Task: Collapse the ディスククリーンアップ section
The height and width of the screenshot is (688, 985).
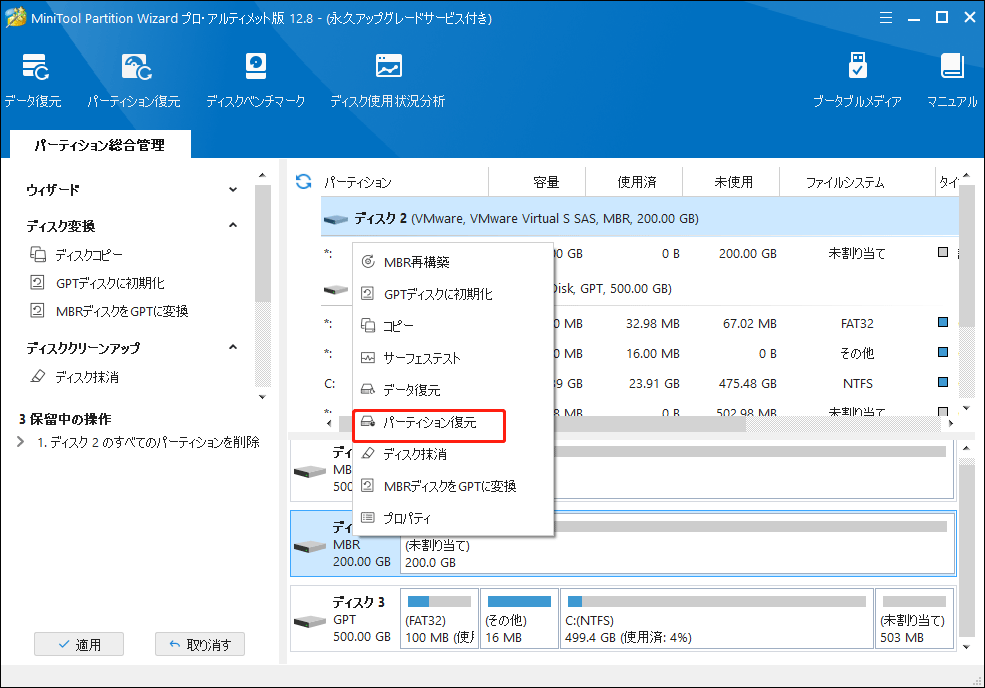Action: (233, 348)
